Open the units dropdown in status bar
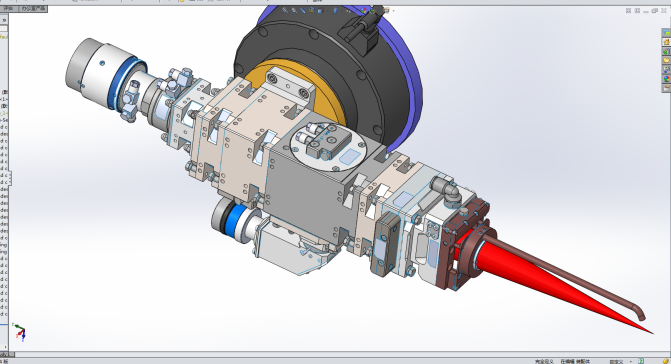Image resolution: width=671 pixels, height=364 pixels. point(631,361)
